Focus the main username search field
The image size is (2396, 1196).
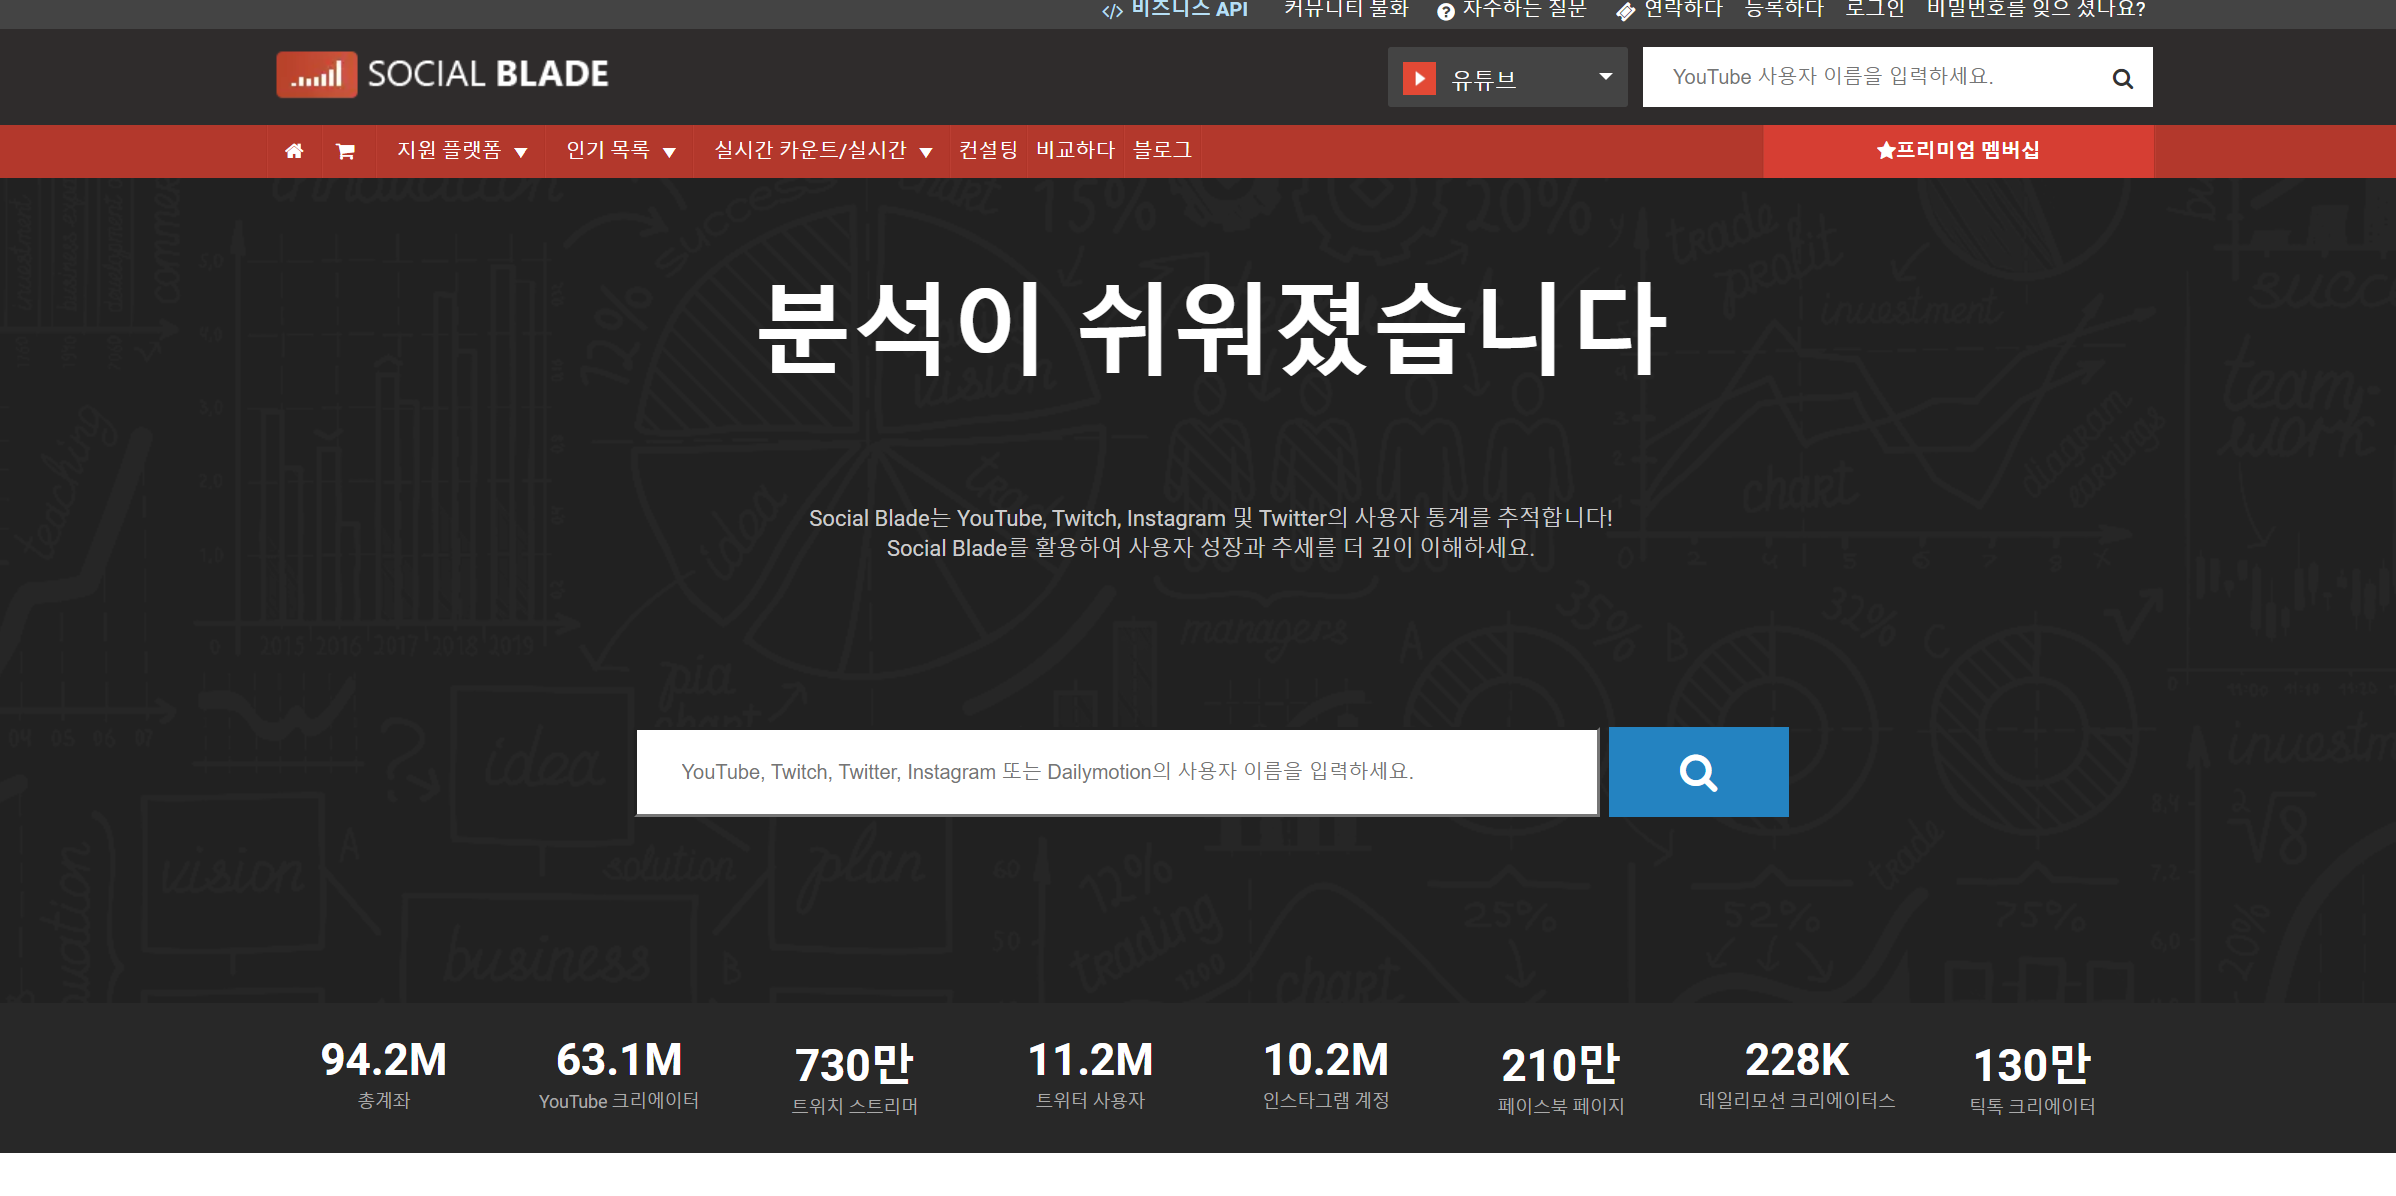click(x=1116, y=772)
